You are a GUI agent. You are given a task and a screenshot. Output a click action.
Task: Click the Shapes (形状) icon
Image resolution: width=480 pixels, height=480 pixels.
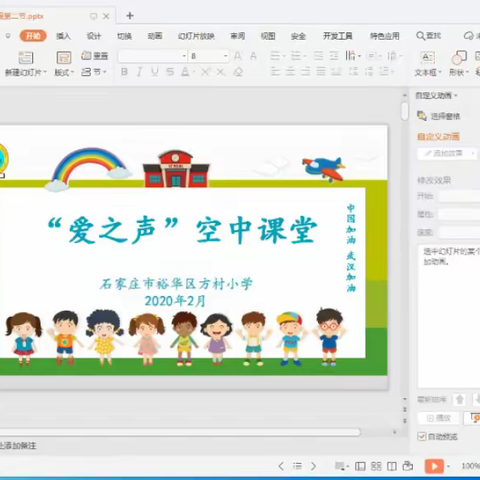(459, 58)
